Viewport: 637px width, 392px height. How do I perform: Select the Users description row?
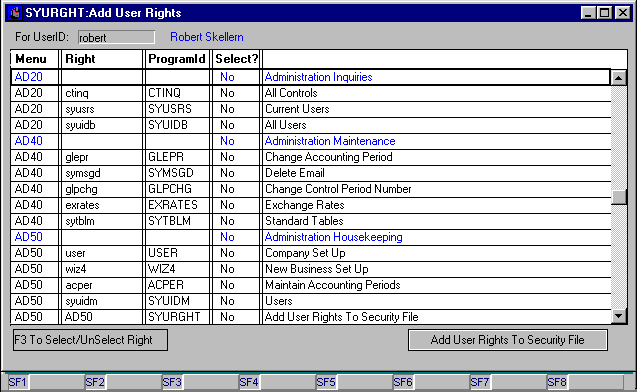(x=311, y=301)
